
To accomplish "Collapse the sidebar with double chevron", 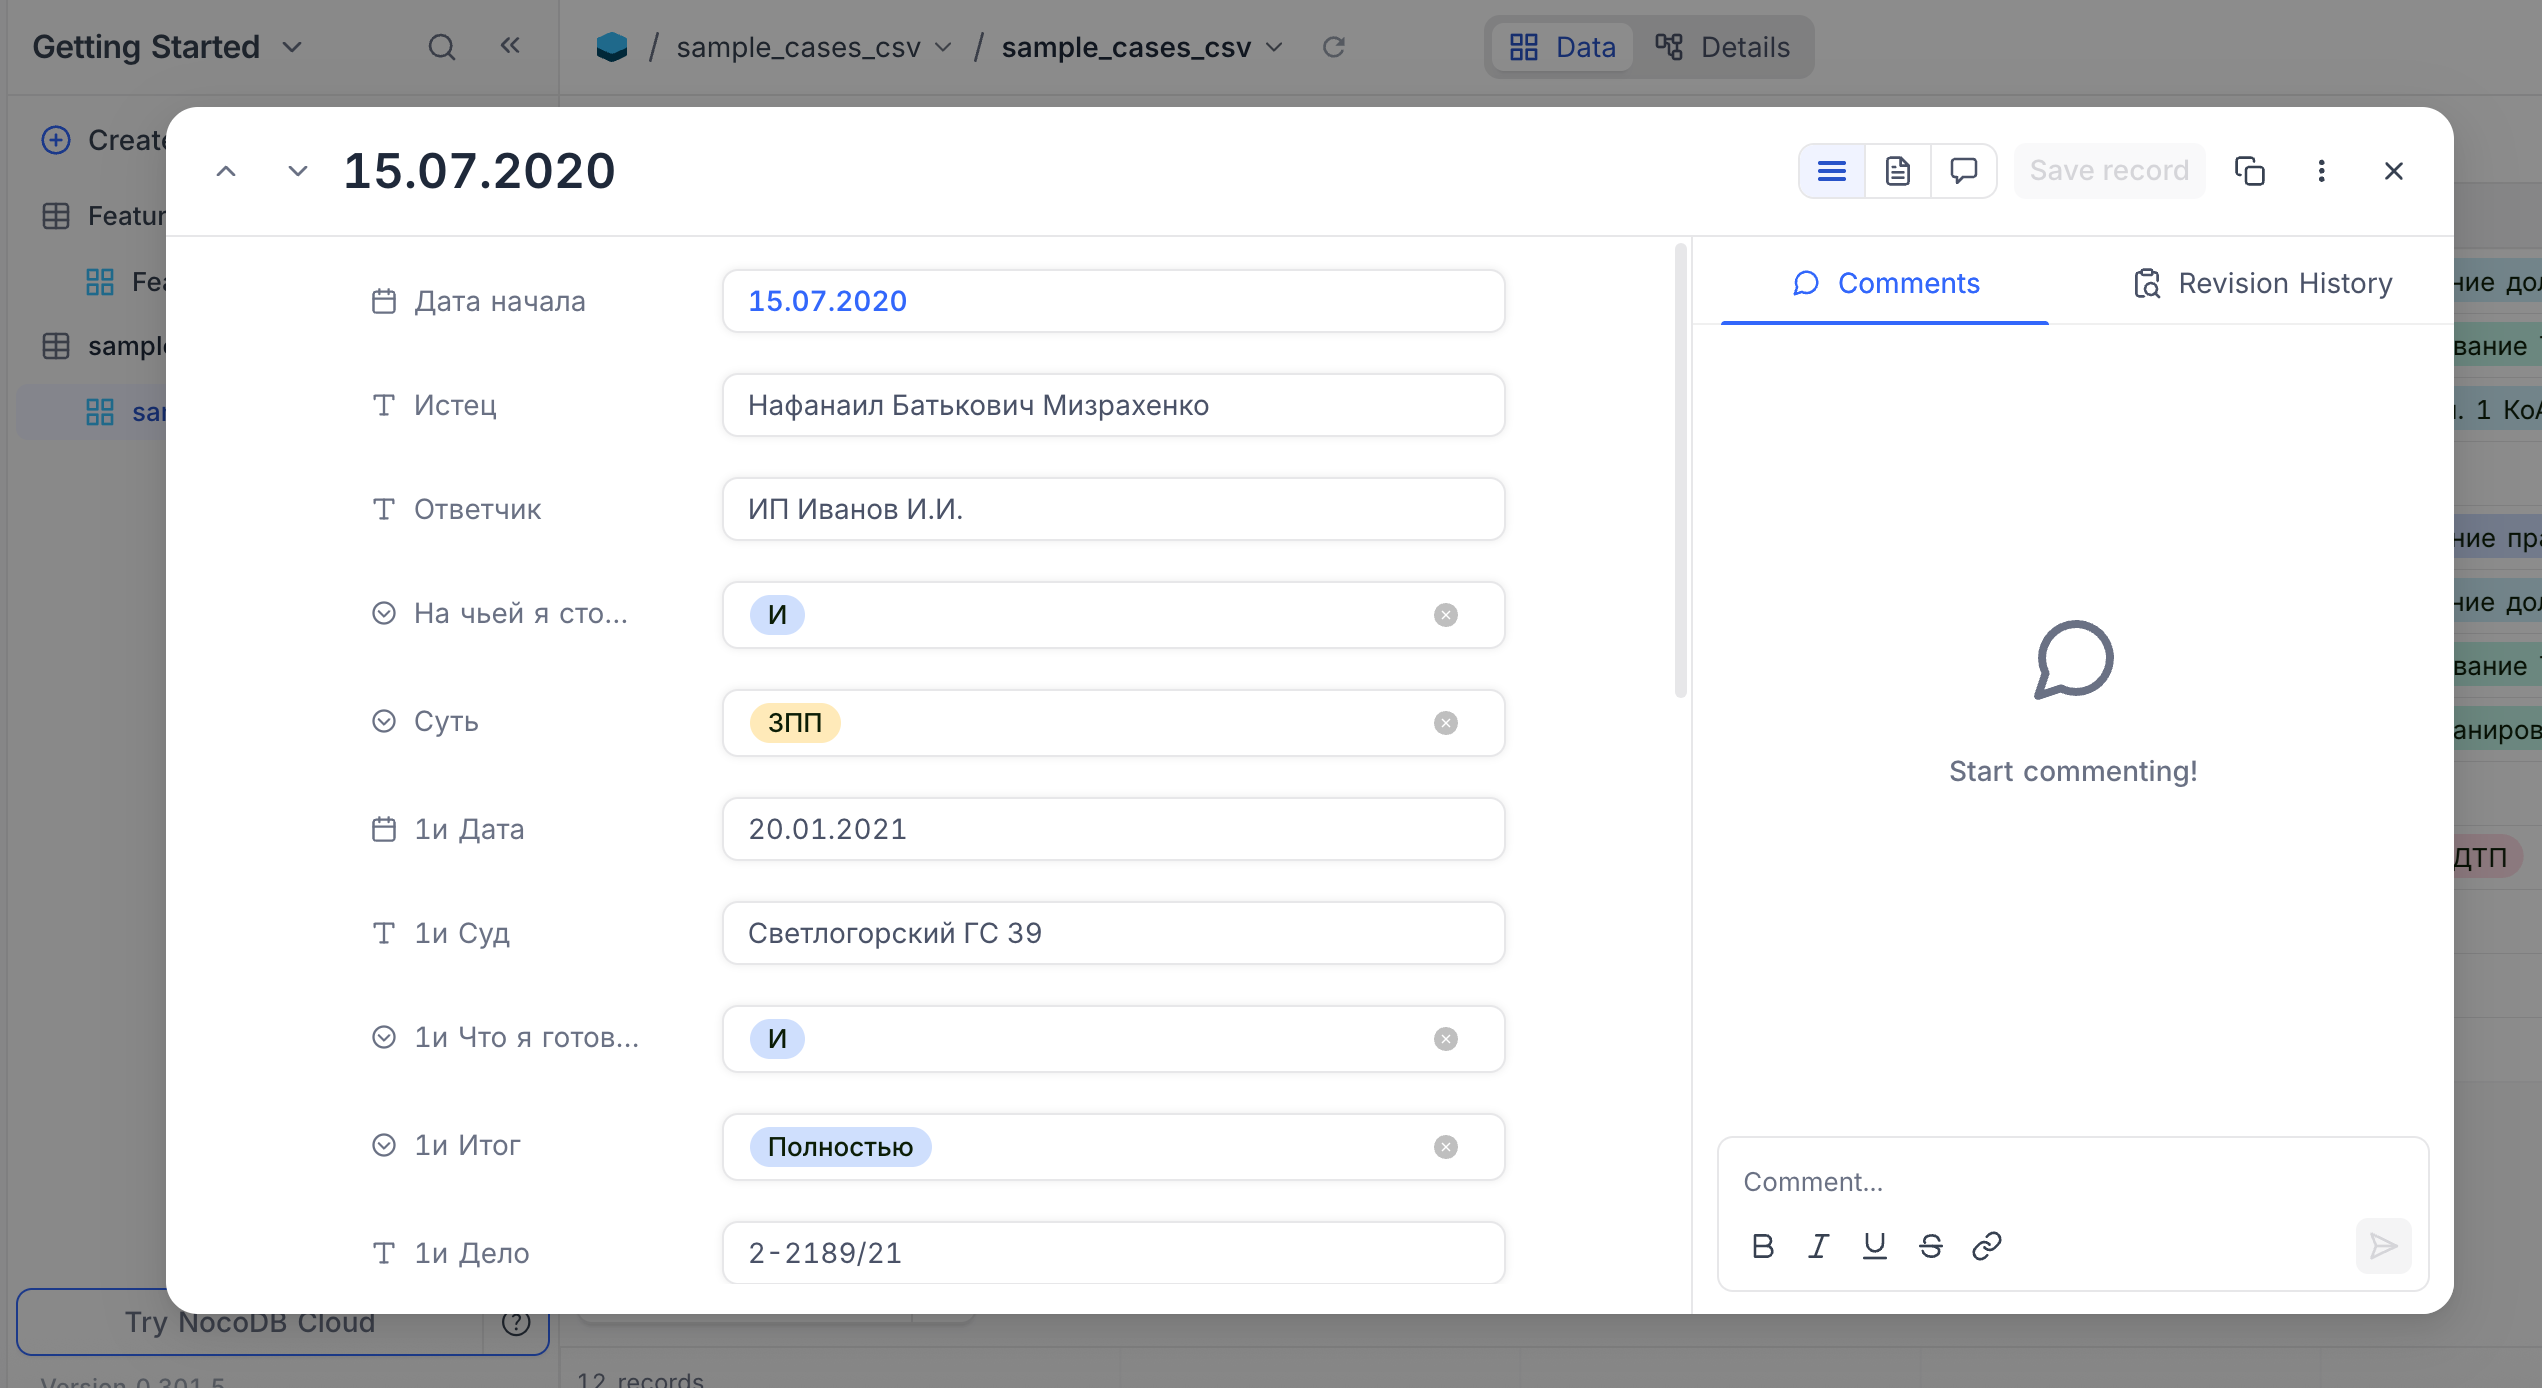I will [510, 46].
